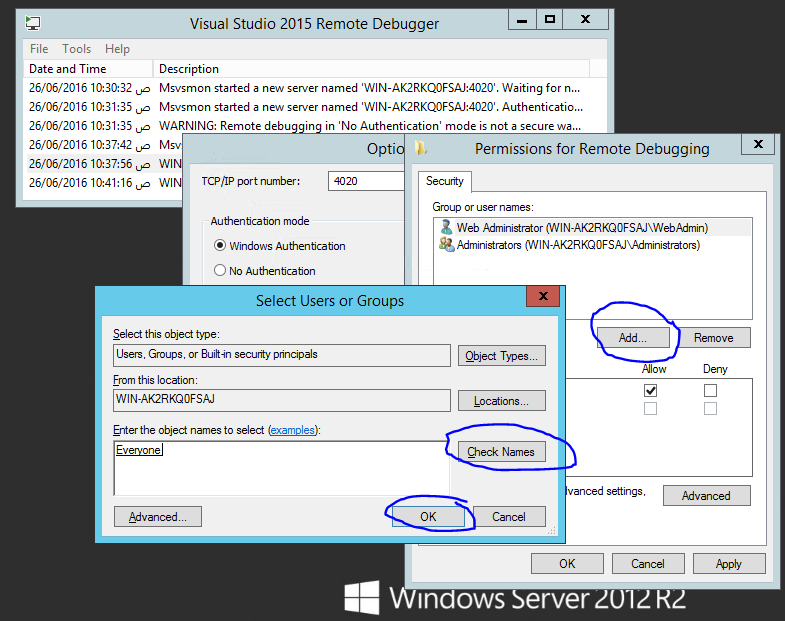The image size is (785, 621).
Task: Click the Description column header
Action: 371,69
